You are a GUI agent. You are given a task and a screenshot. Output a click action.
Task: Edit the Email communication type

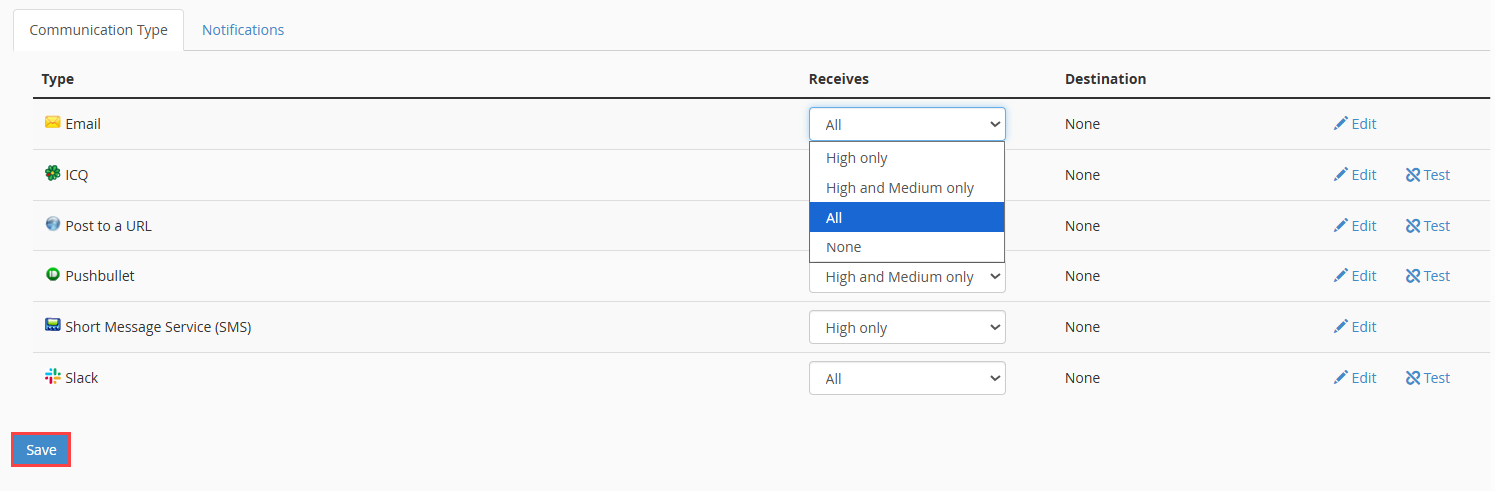[x=1355, y=124]
